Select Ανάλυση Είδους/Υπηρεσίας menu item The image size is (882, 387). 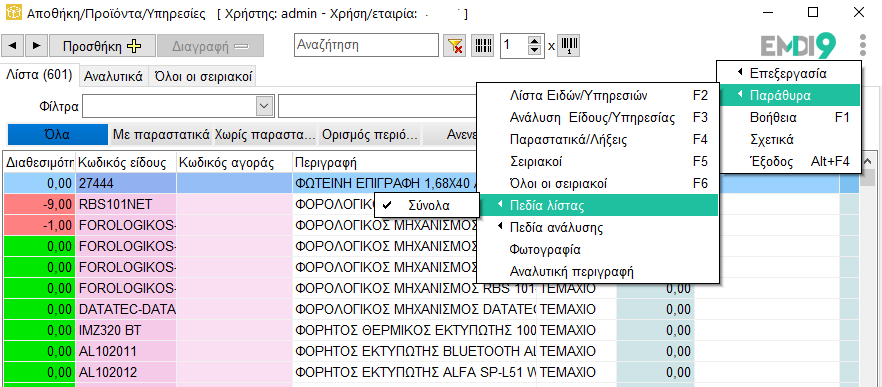[598, 118]
